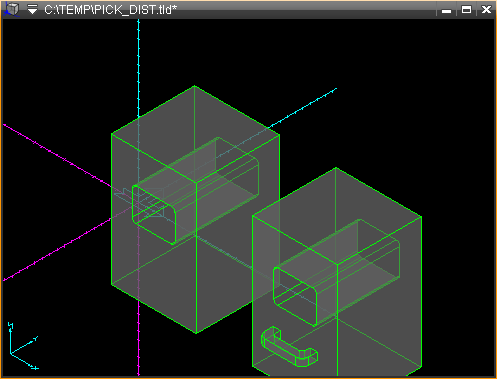Select the rounded slot opening on right box
This screenshot has height=379, width=497.
coord(295,296)
